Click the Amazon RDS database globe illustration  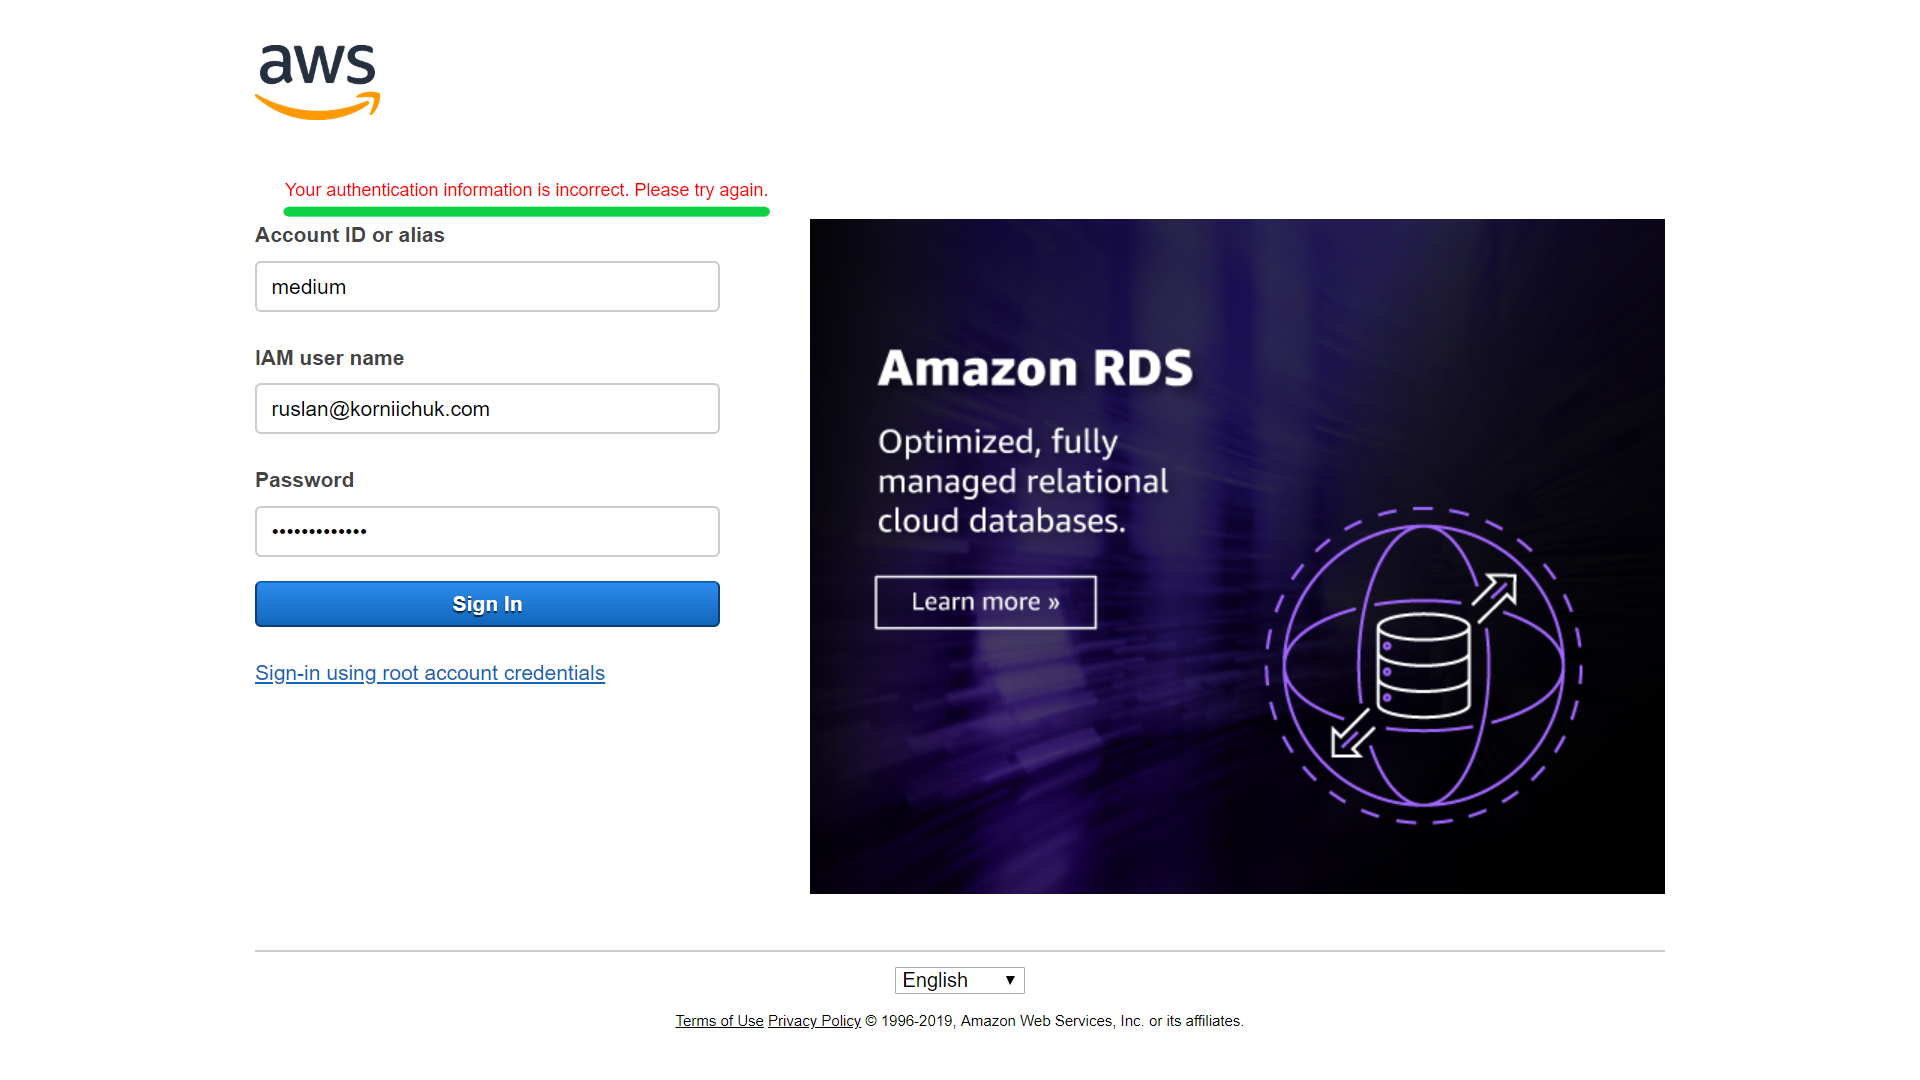pyautogui.click(x=1423, y=665)
